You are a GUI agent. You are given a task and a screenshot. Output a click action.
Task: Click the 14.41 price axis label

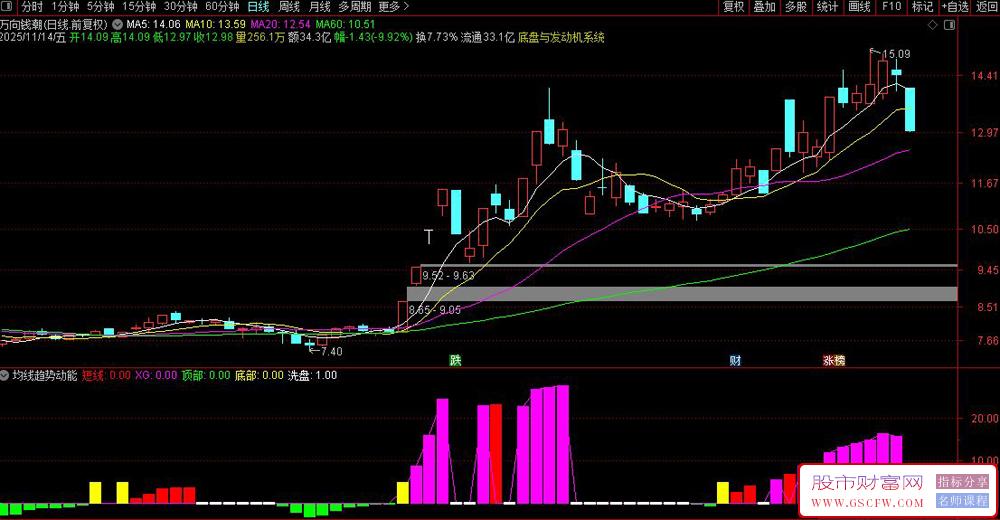coord(985,76)
